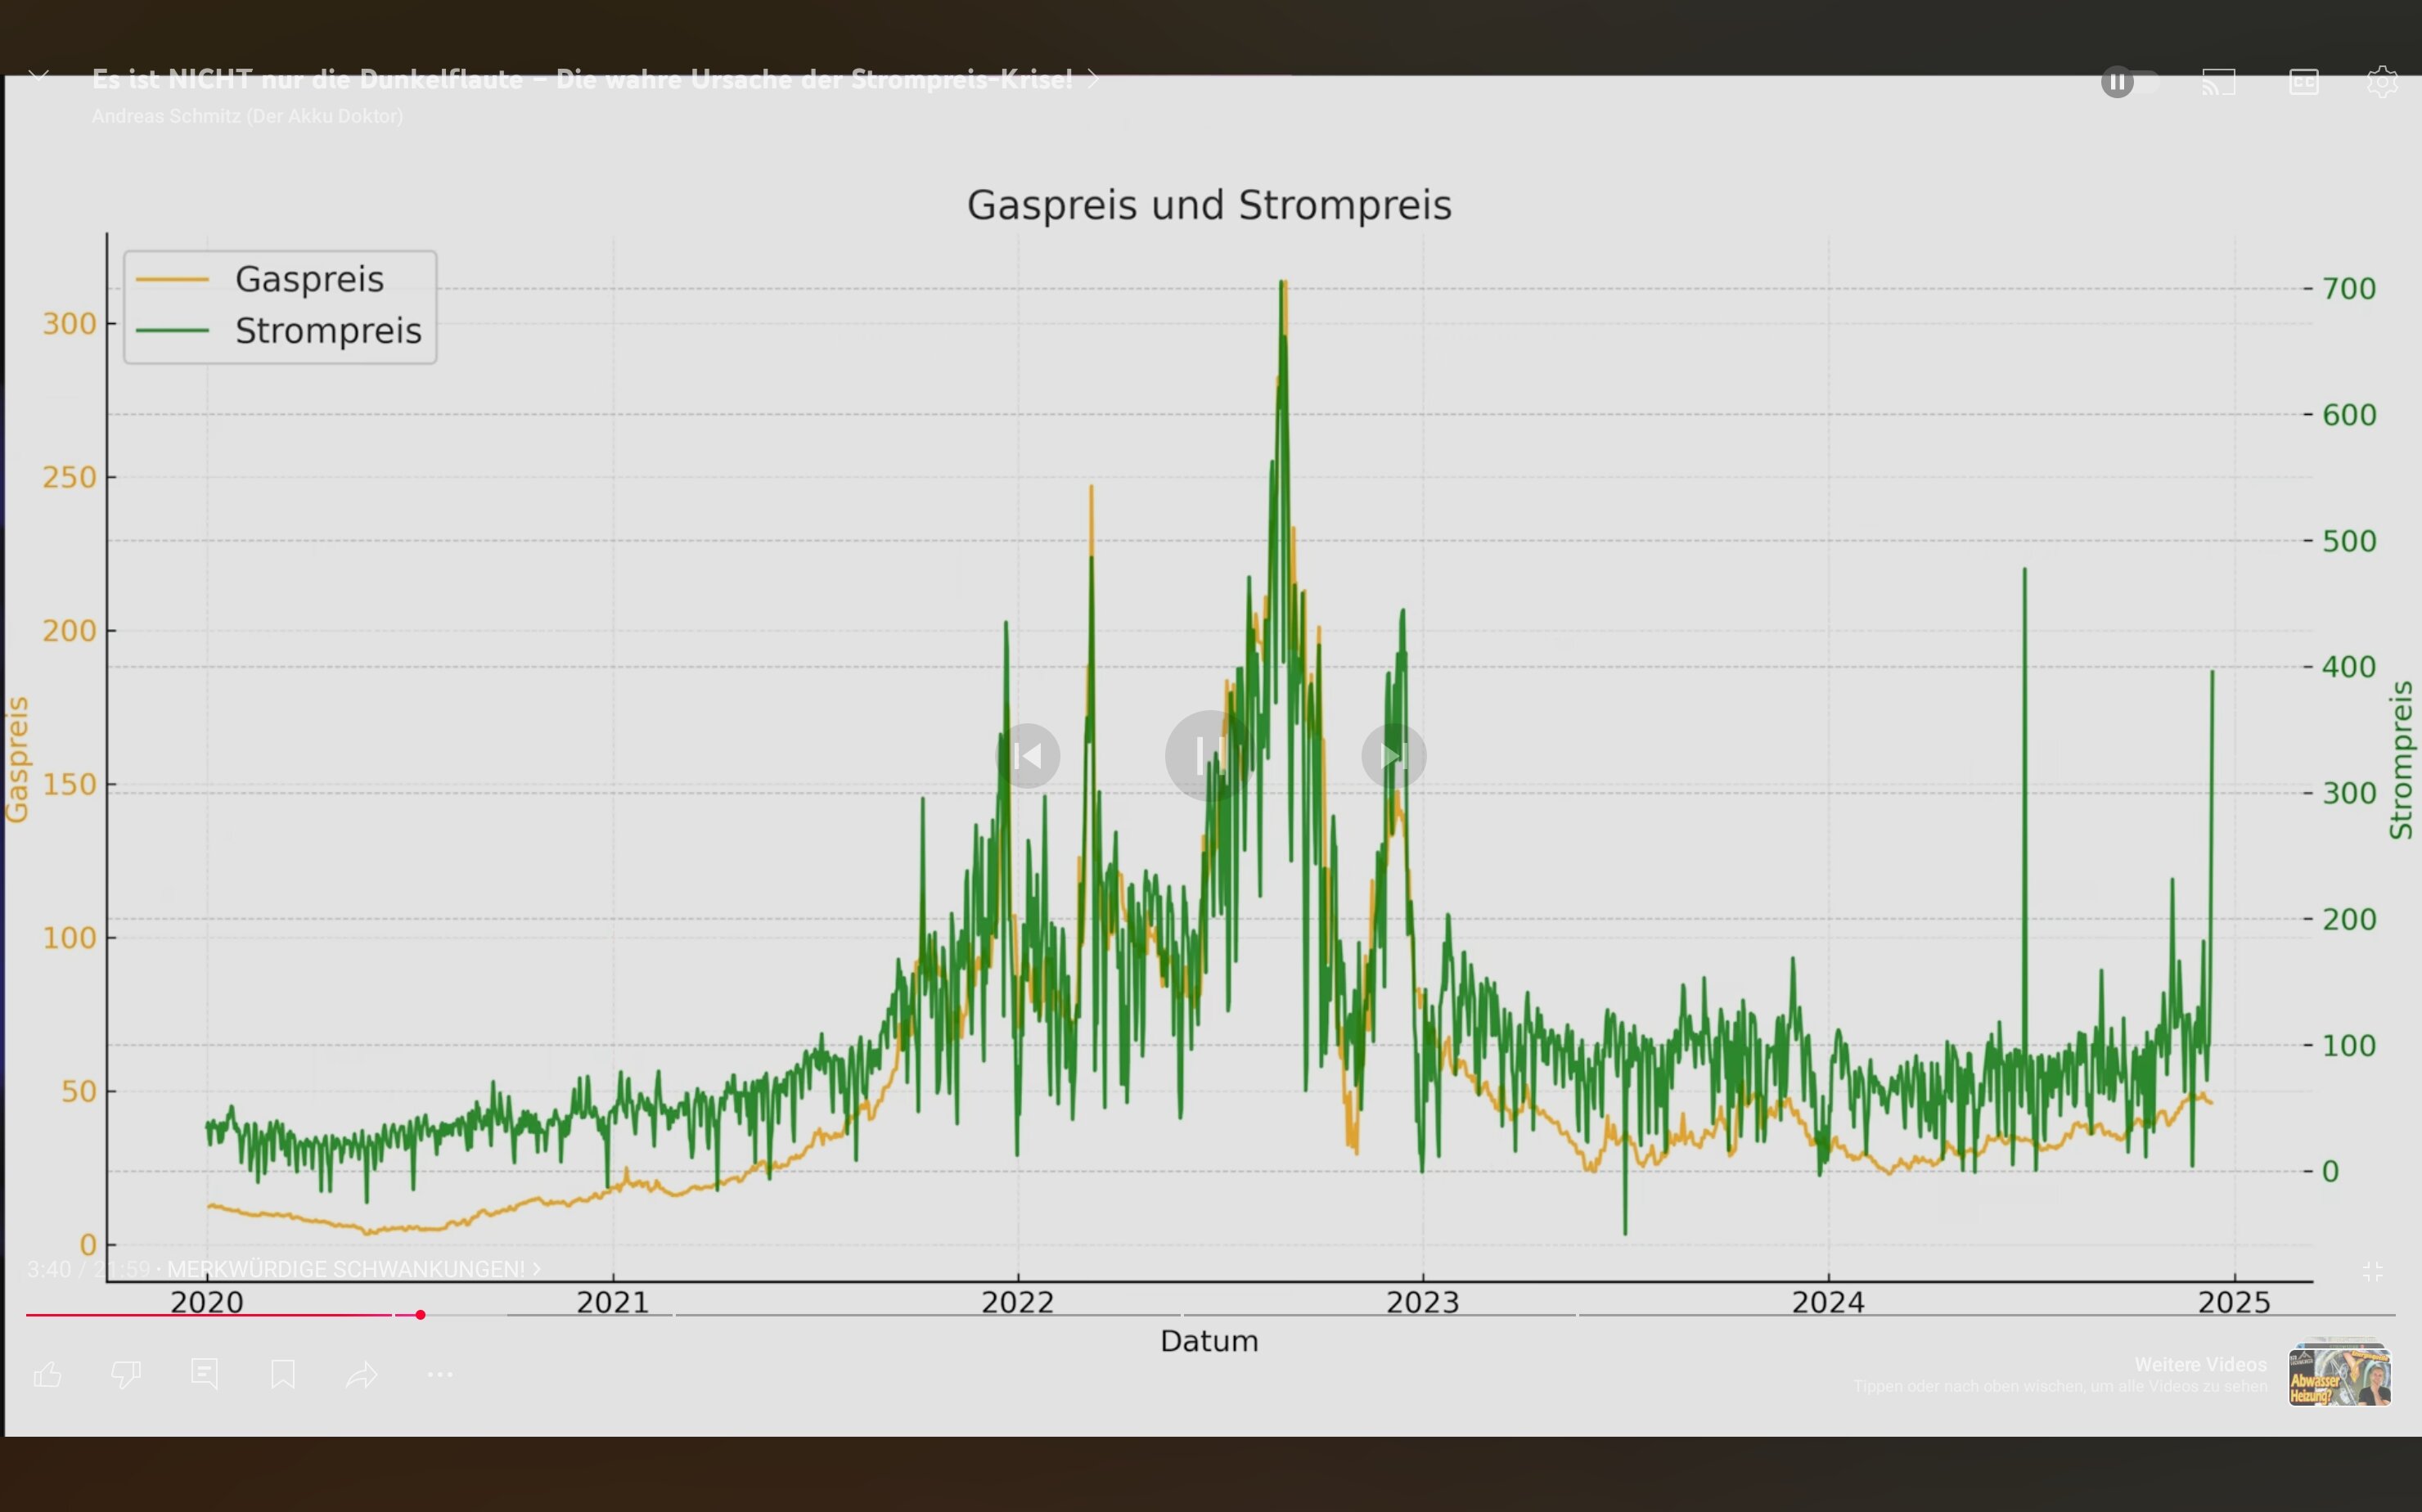Open chapter list 'MERKWÜRDIGE SCHWANKUNGEN!'
Image resolution: width=2422 pixels, height=1512 pixels.
click(x=352, y=1269)
